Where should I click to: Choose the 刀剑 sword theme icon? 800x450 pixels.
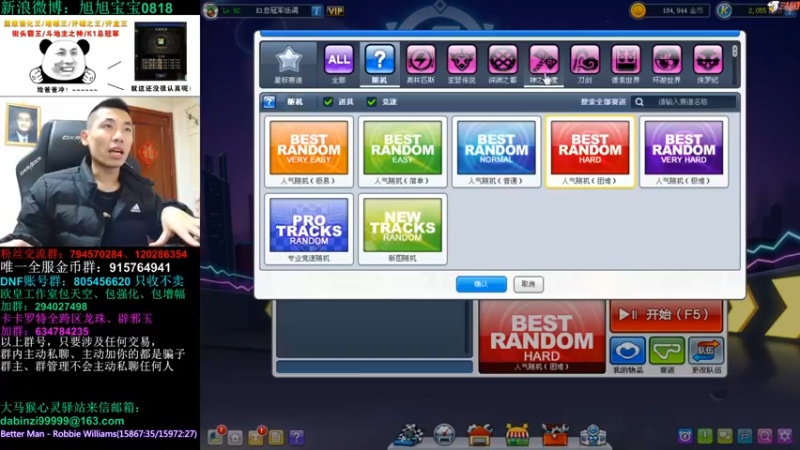(x=585, y=64)
